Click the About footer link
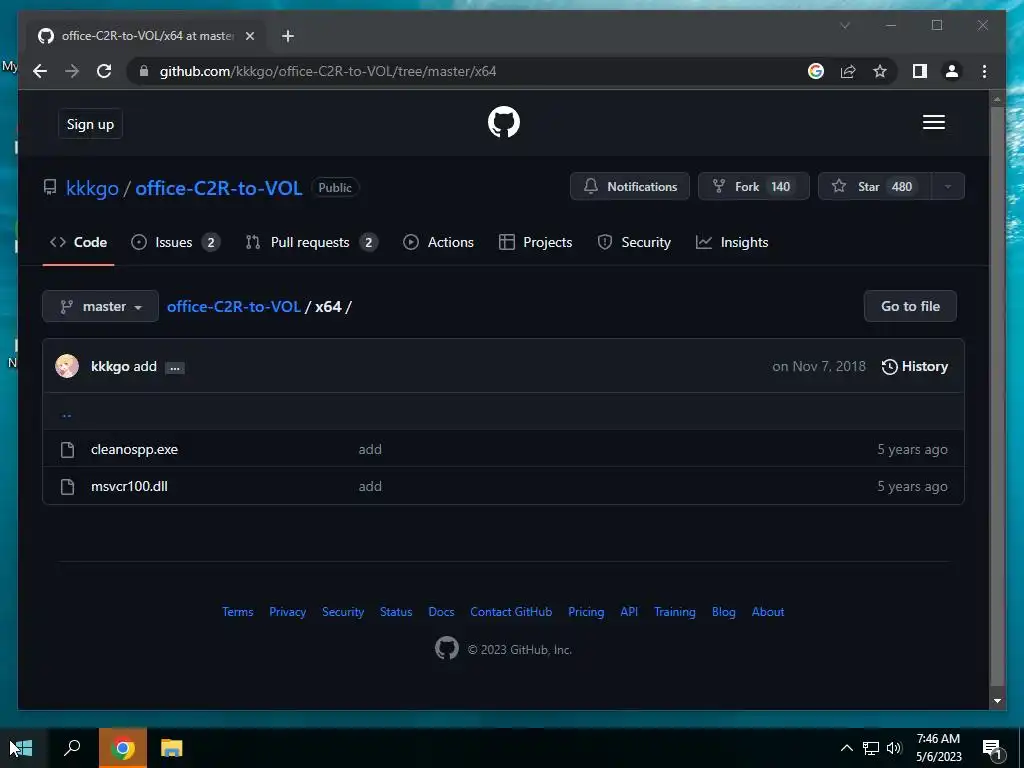This screenshot has width=1024, height=768. (x=768, y=612)
